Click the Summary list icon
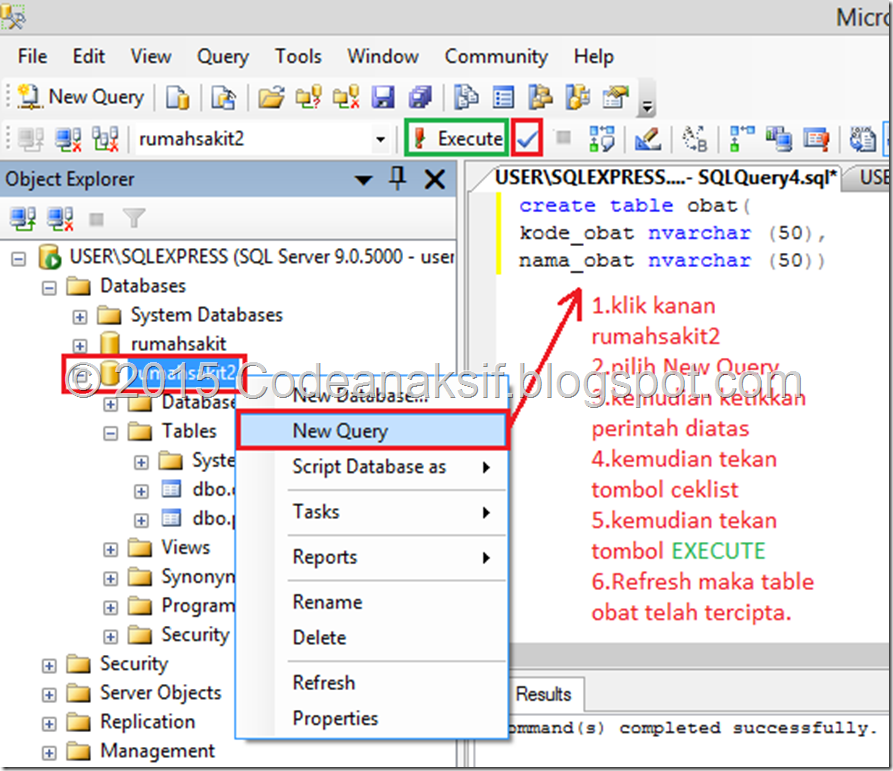Viewport: 893px width, 771px height. [503, 97]
